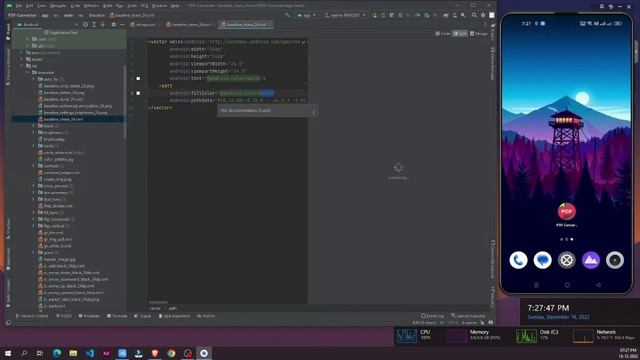Open the Layout Inspector
640x360 pixels.
point(469,316)
